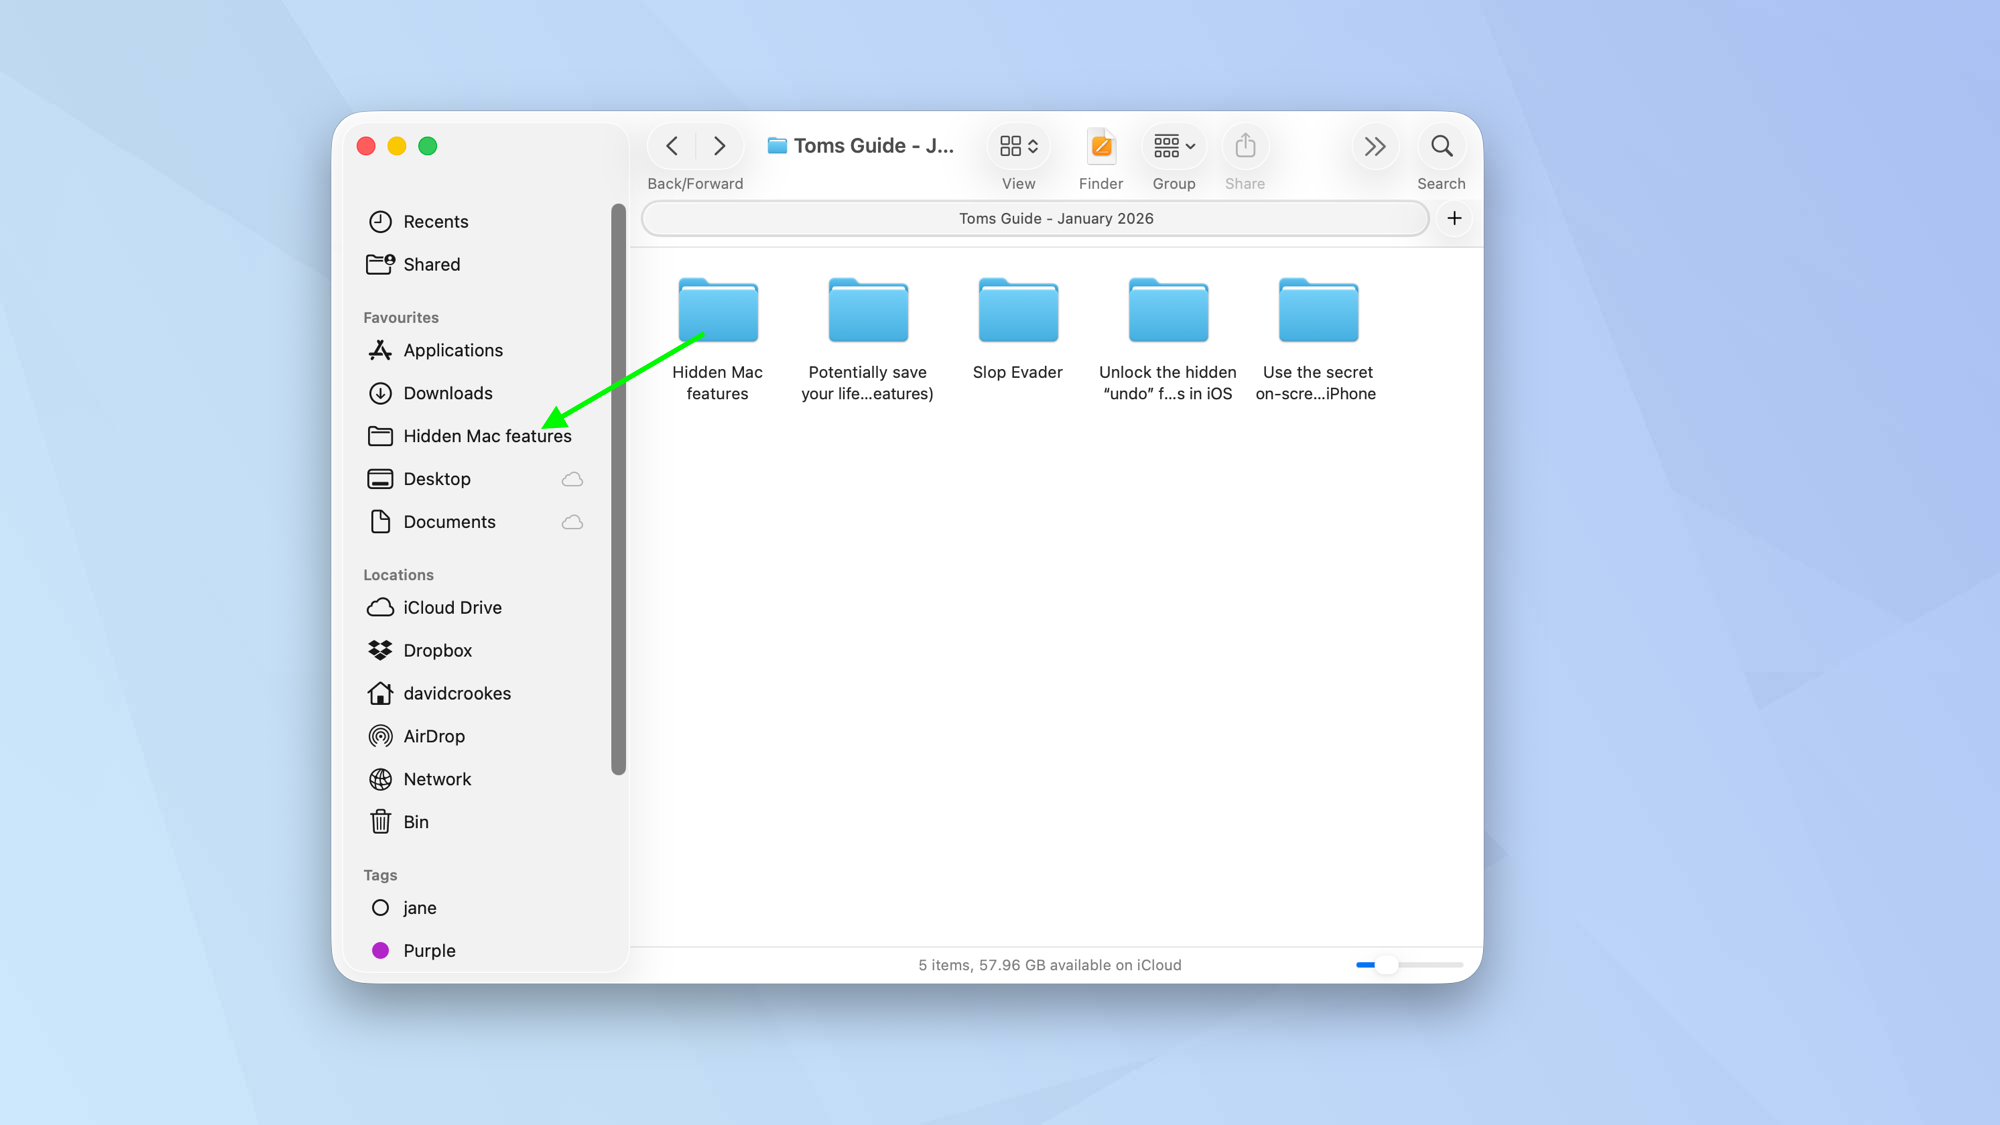Click the Purple tag colour swatch

tap(380, 950)
